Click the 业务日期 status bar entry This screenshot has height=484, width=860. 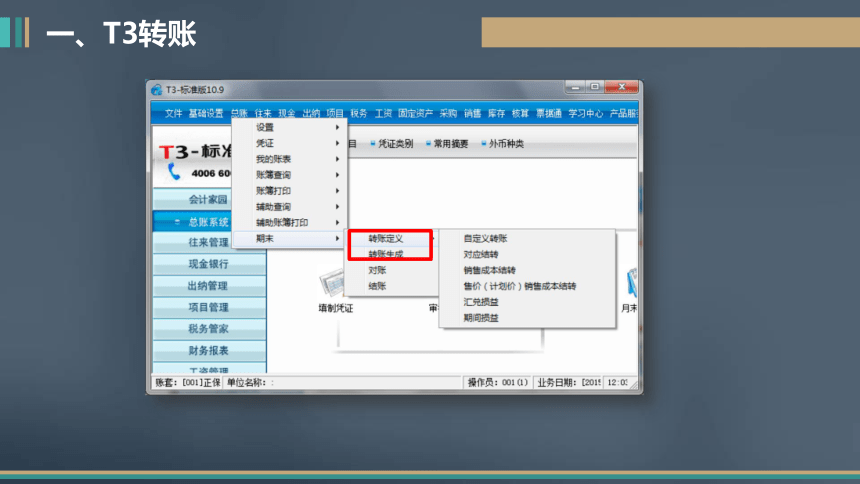click(x=568, y=382)
